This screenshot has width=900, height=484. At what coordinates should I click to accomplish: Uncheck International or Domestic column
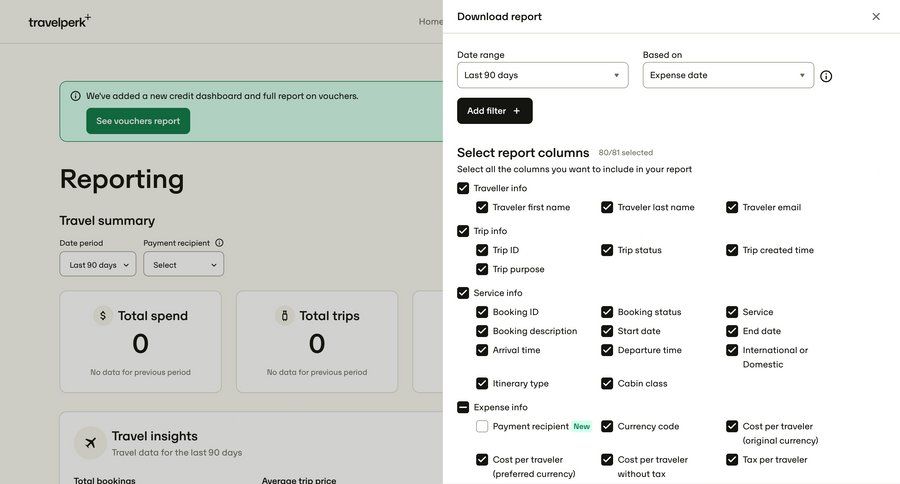(x=732, y=350)
